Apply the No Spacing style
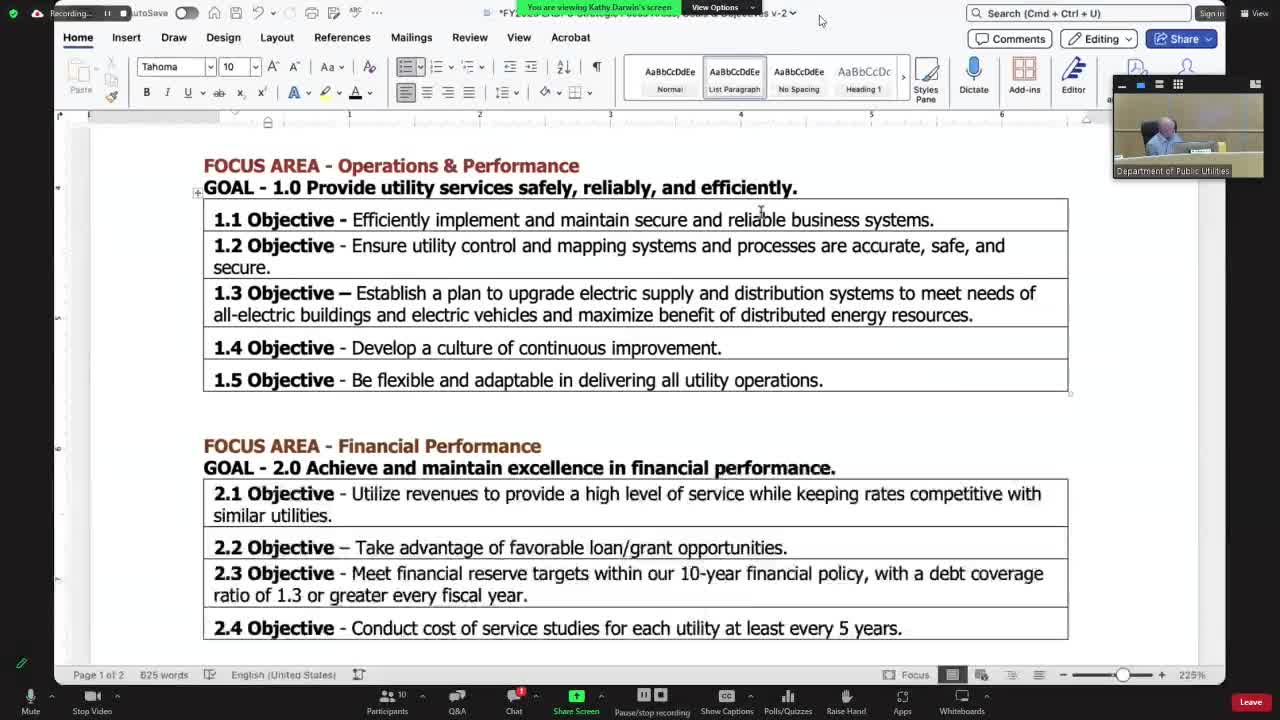The width and height of the screenshot is (1280, 720). click(x=799, y=79)
